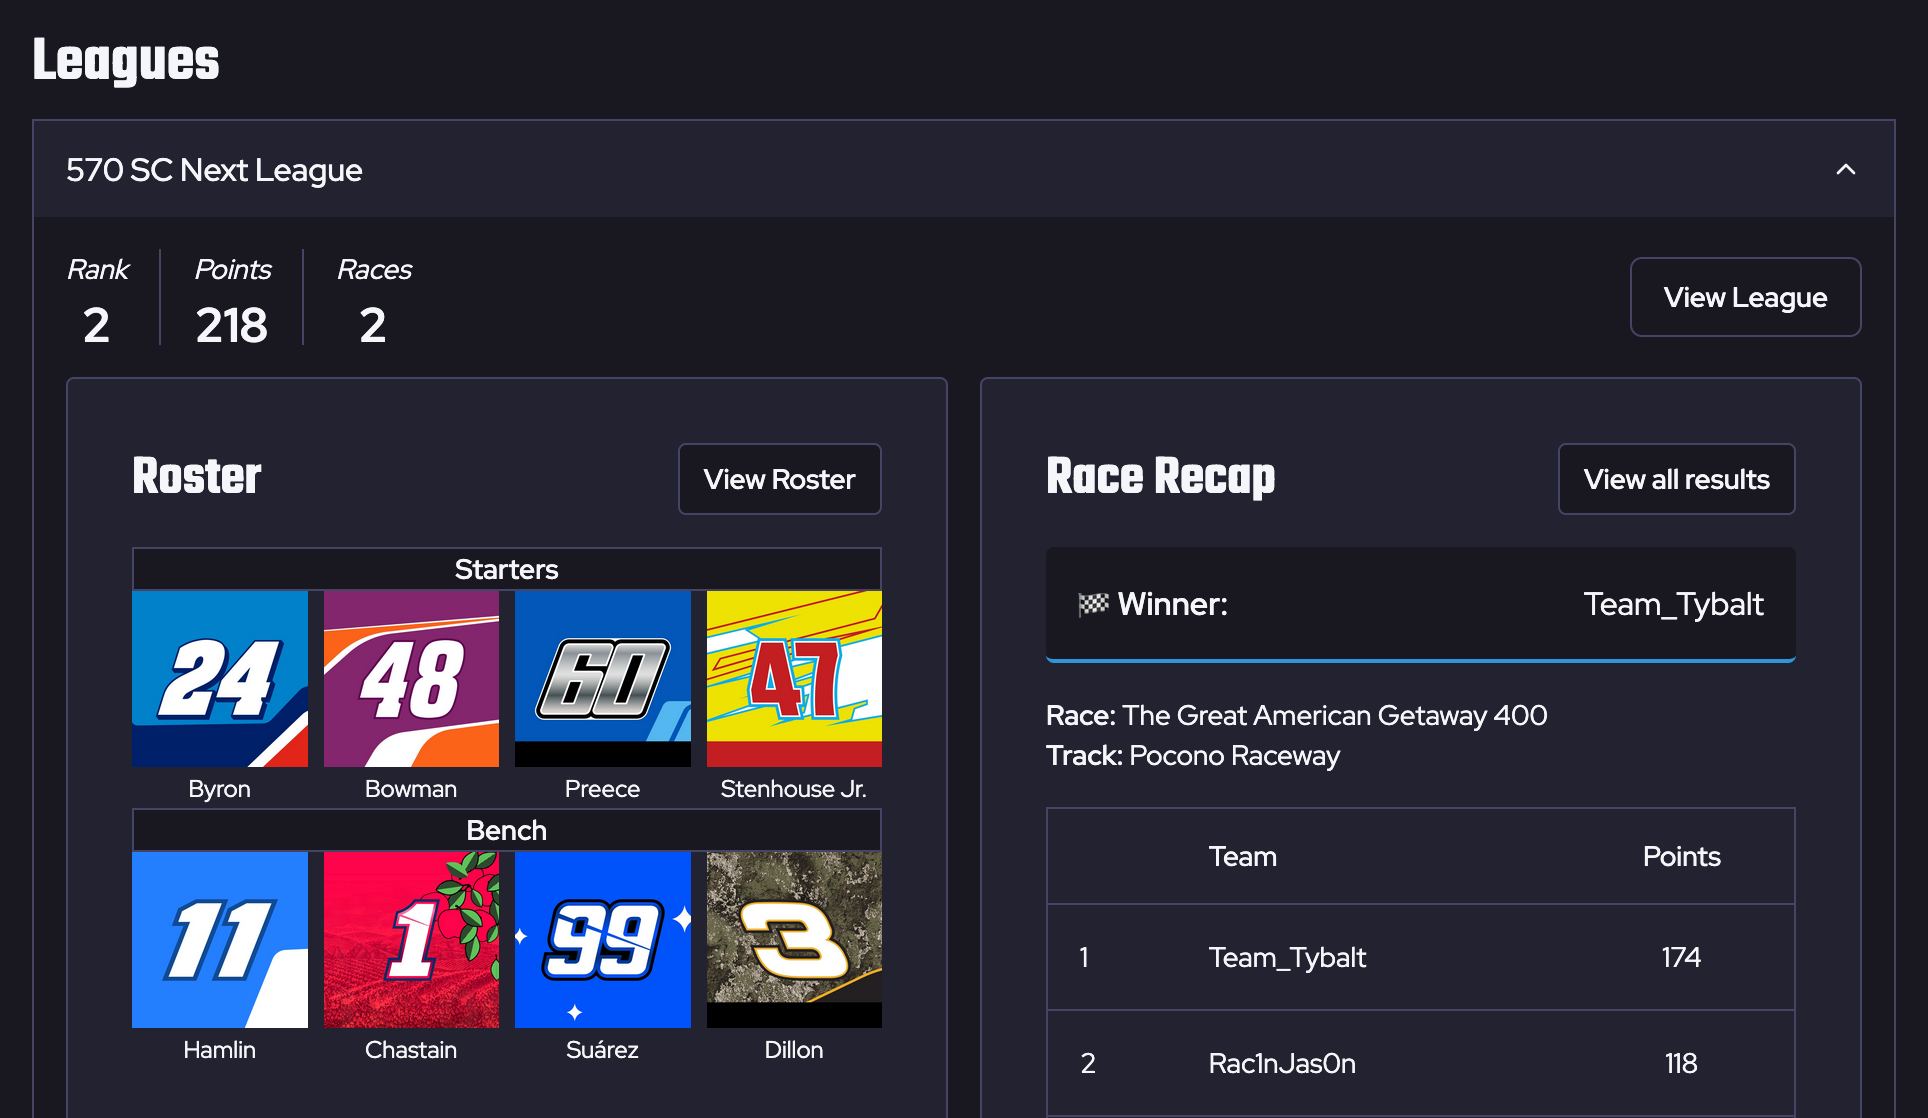
Task: Click the Suárez driver name
Action: coord(602,1050)
